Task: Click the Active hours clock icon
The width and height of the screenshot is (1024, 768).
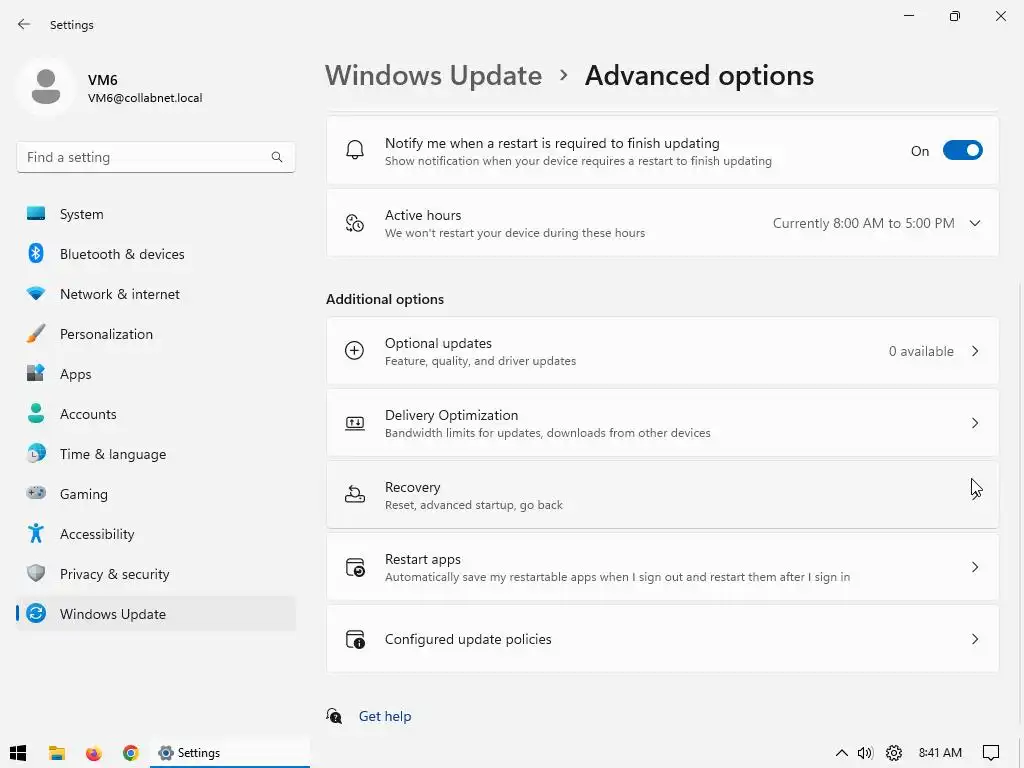Action: (x=355, y=223)
